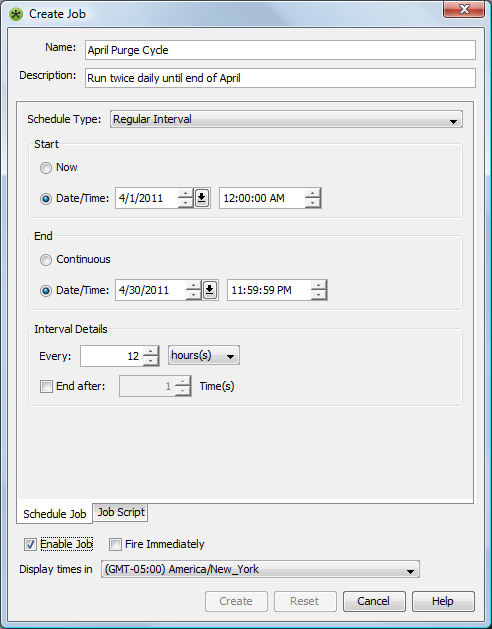Click the Start time field 12:00:00 AM
The height and width of the screenshot is (629, 492).
pos(262,198)
